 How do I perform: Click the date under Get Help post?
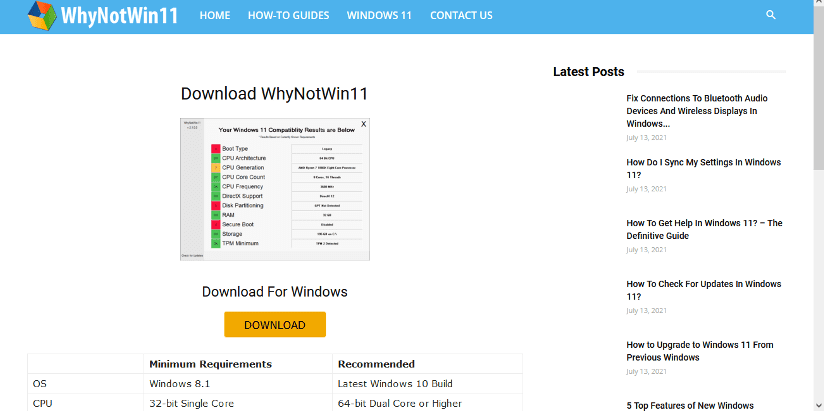[646, 250]
